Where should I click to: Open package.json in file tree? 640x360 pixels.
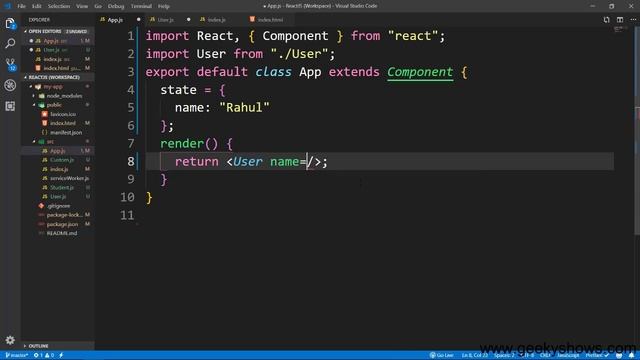(58, 224)
